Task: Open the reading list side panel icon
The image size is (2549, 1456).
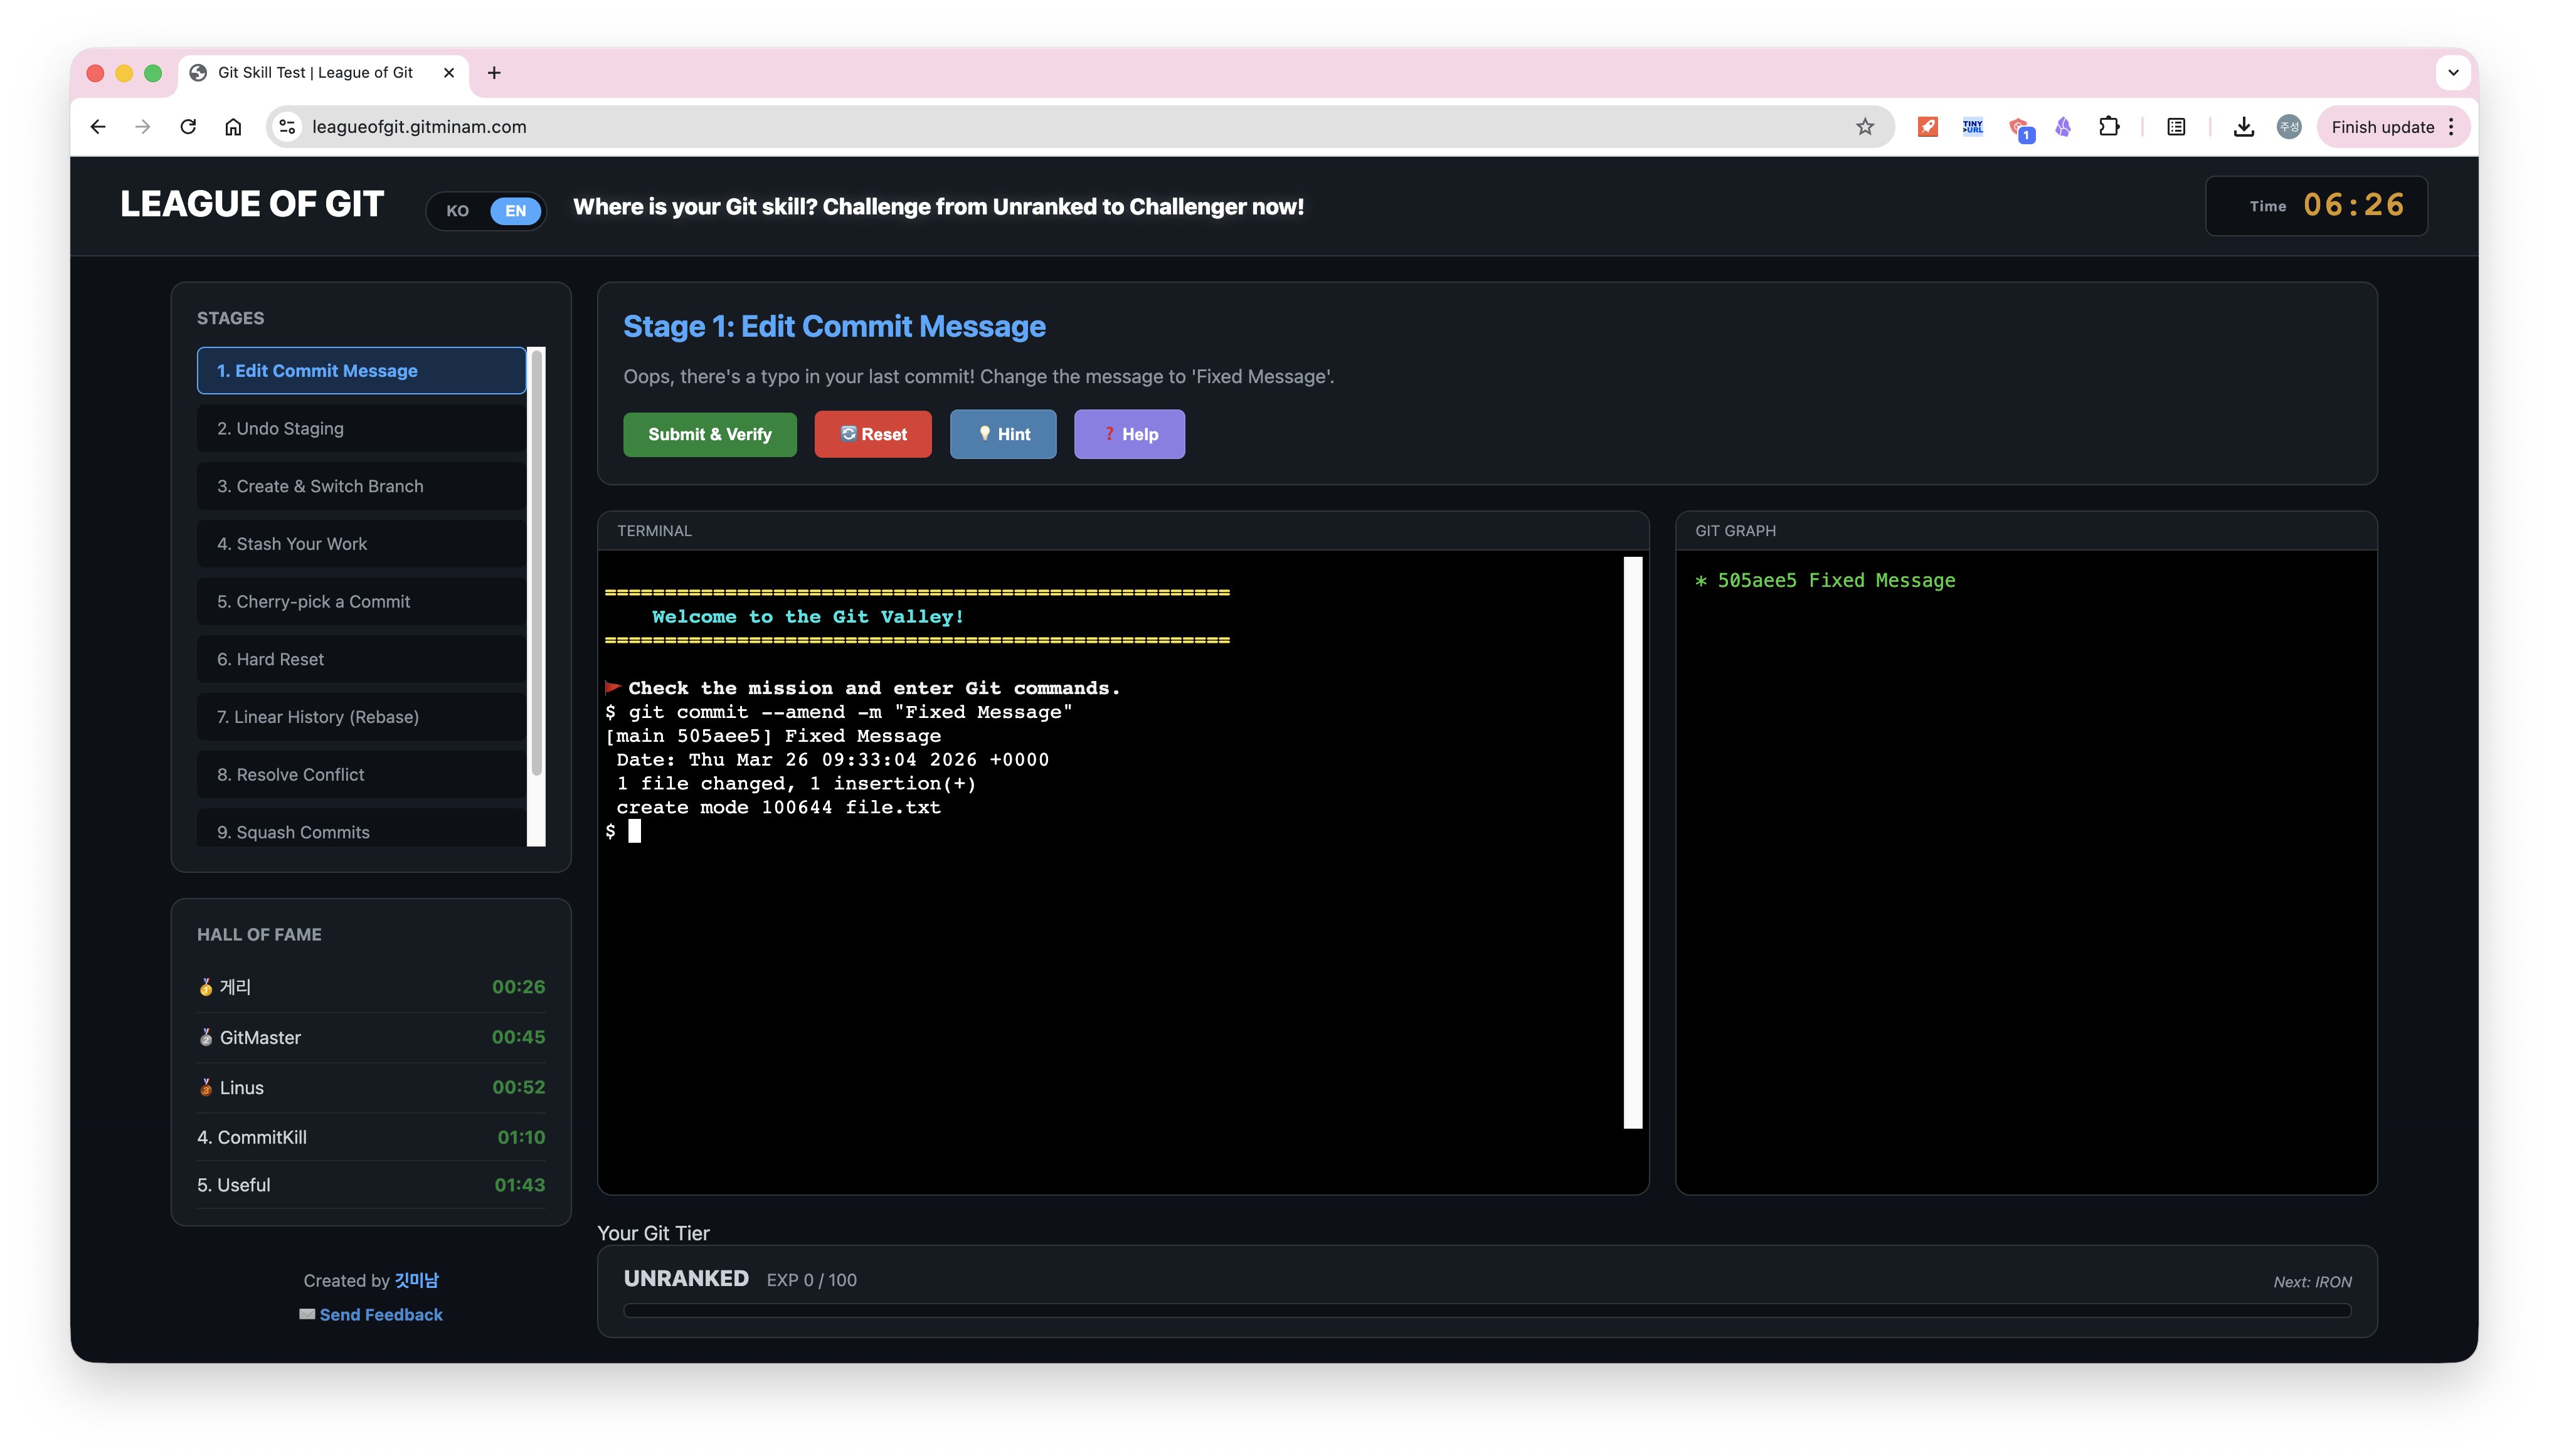Action: (x=2176, y=127)
